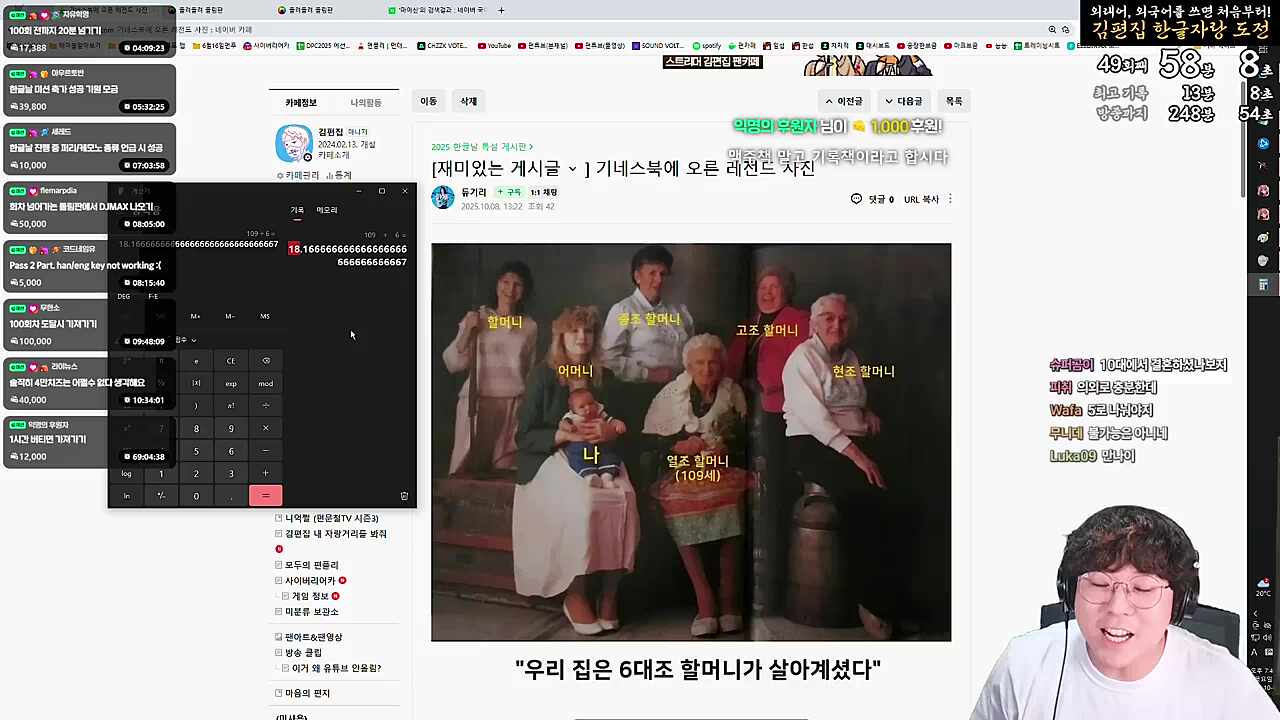Open the 사이버리어카 board in sidebar
The height and width of the screenshot is (720, 1280).
(310, 581)
